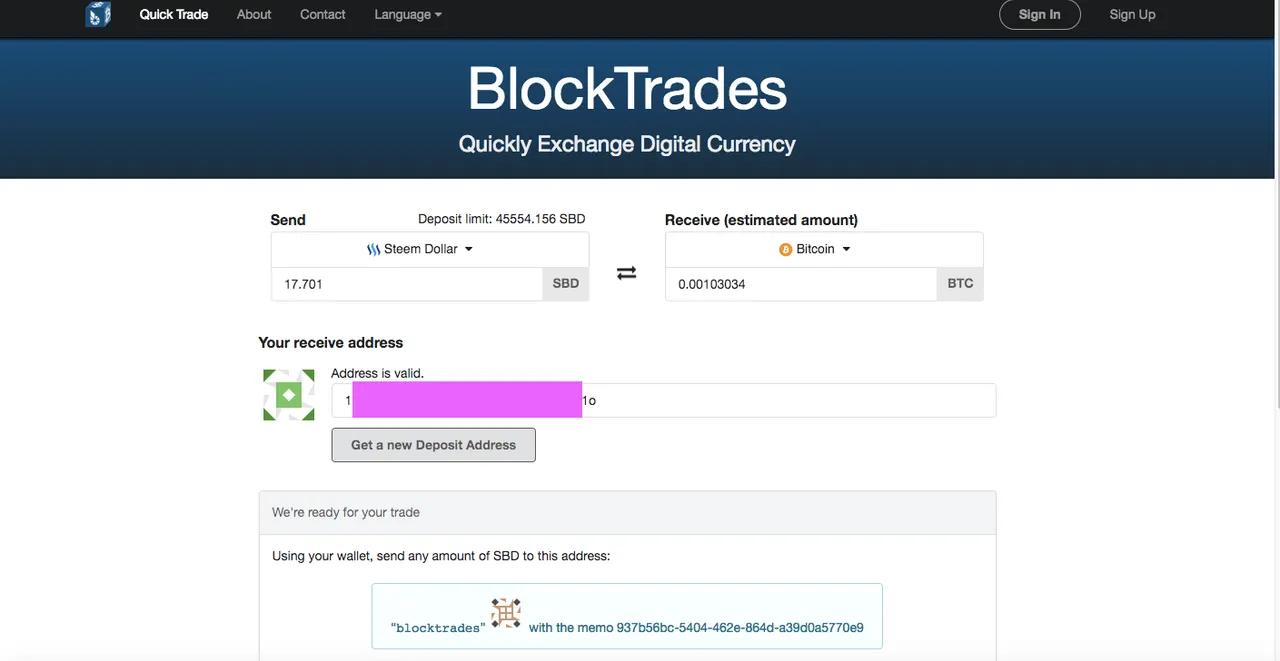Screen dimensions: 1280x661
Task: Click the Sign Up link
Action: [1132, 14]
